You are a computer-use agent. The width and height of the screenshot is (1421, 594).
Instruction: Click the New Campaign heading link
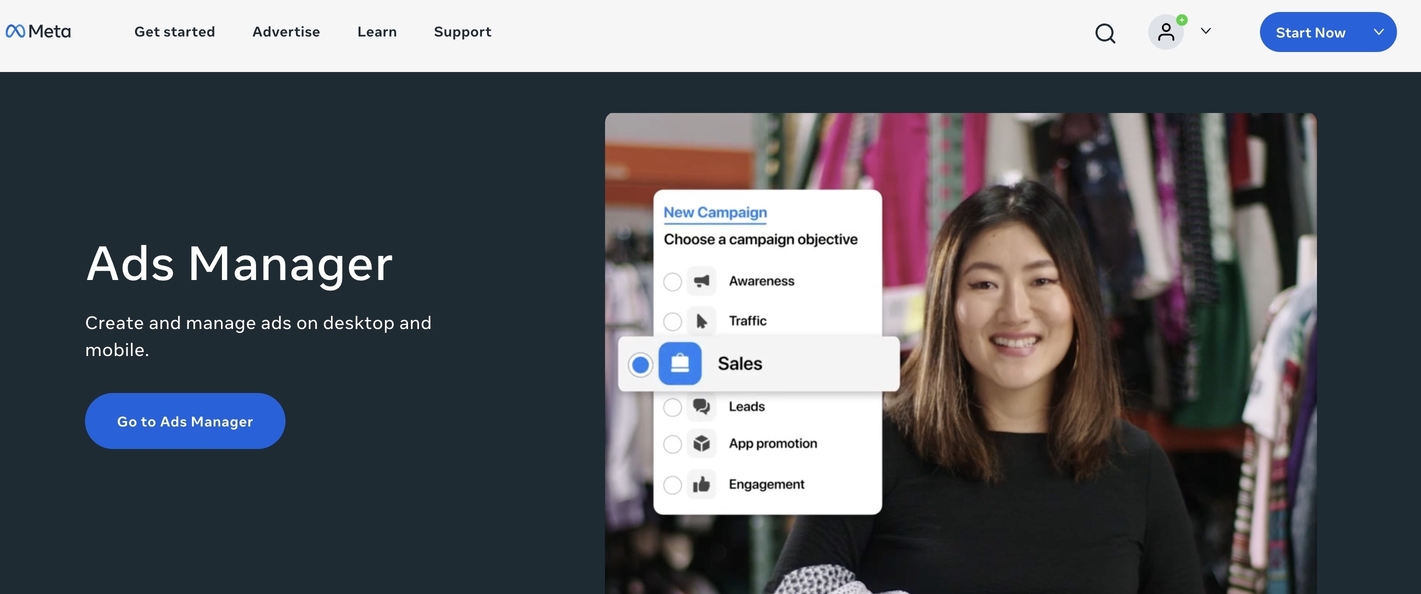tap(715, 212)
